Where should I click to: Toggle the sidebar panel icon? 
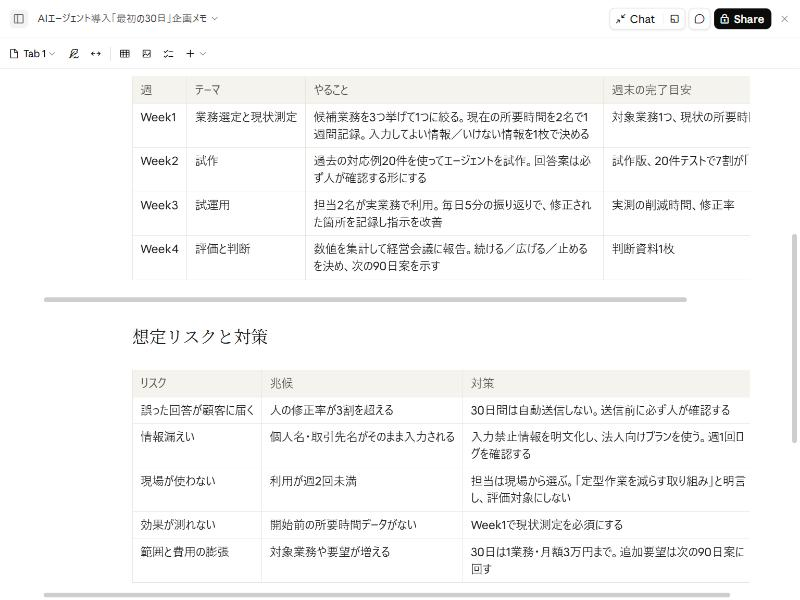point(18,19)
